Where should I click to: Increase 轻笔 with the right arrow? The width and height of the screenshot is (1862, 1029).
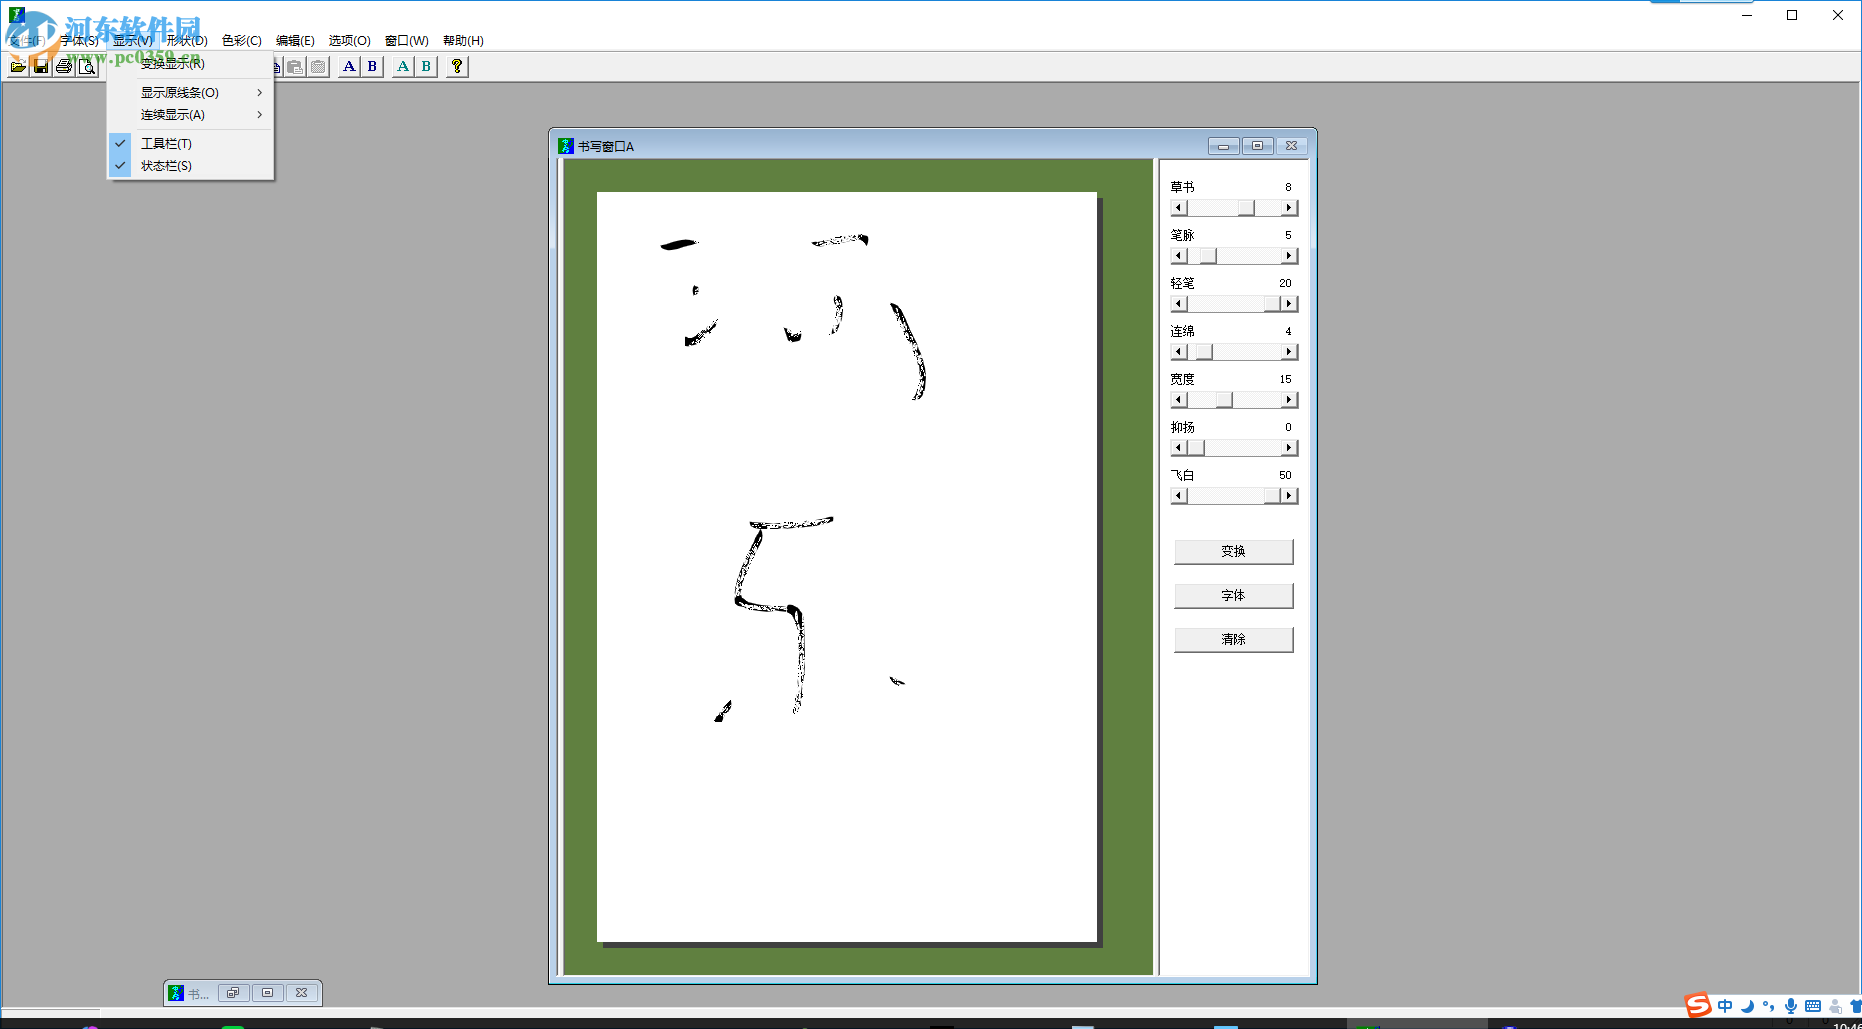point(1289,304)
